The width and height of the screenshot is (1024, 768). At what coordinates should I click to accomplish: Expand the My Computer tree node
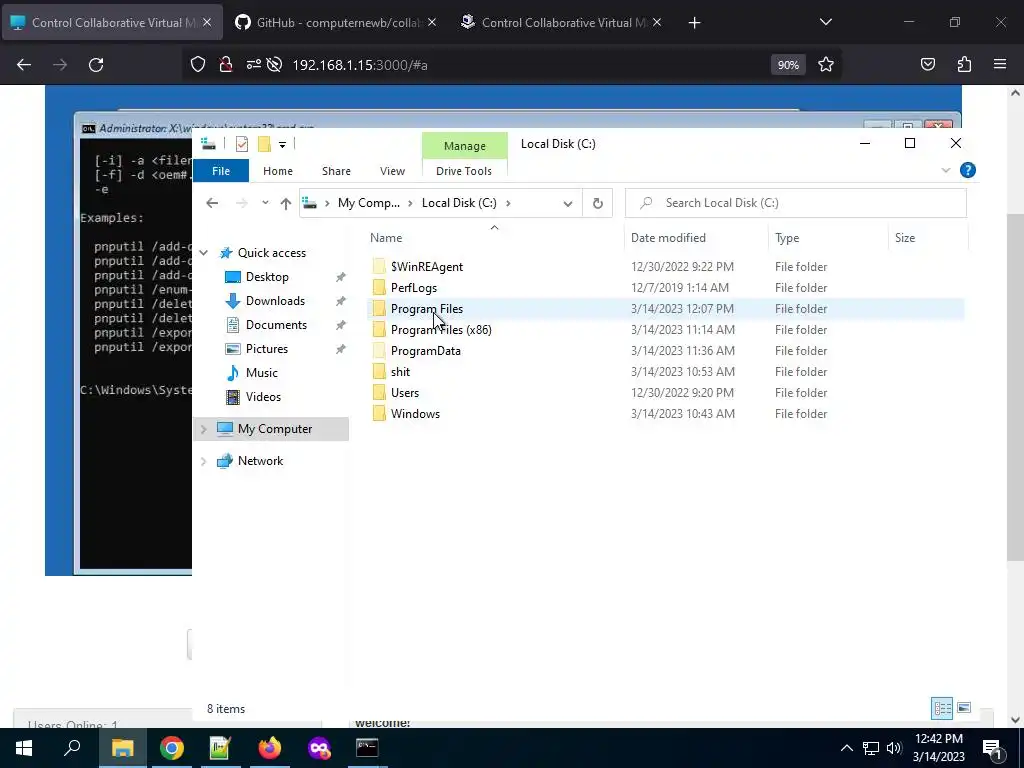[204, 429]
